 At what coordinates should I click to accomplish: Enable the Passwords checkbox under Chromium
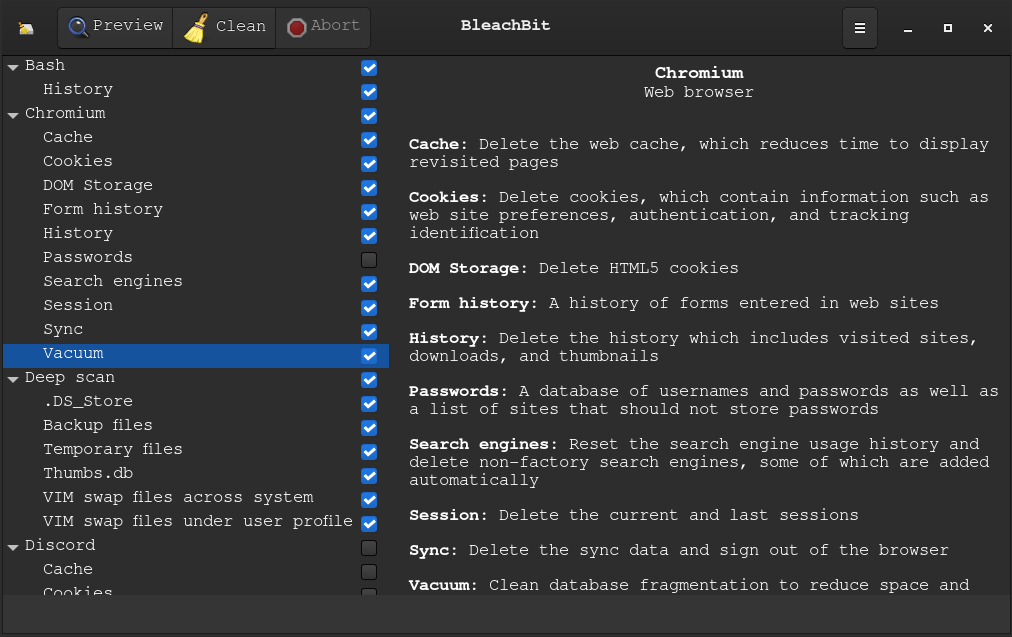tap(369, 260)
